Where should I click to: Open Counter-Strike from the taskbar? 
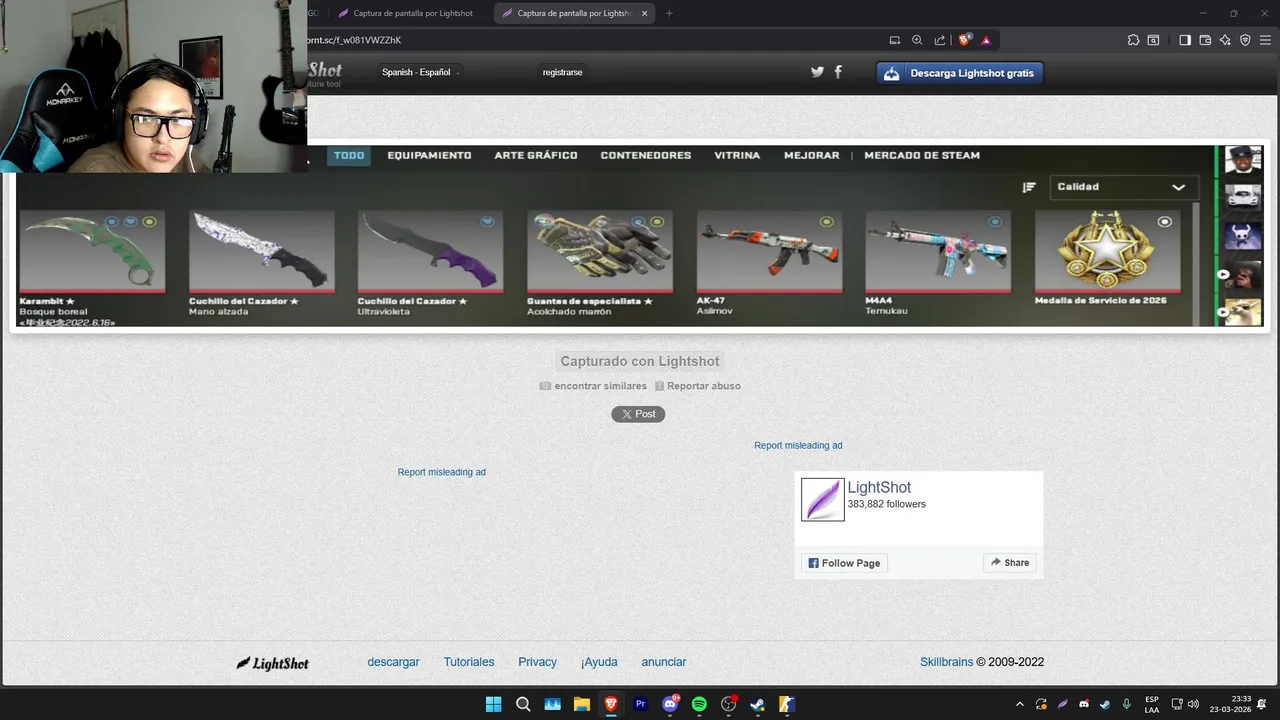click(x=787, y=704)
